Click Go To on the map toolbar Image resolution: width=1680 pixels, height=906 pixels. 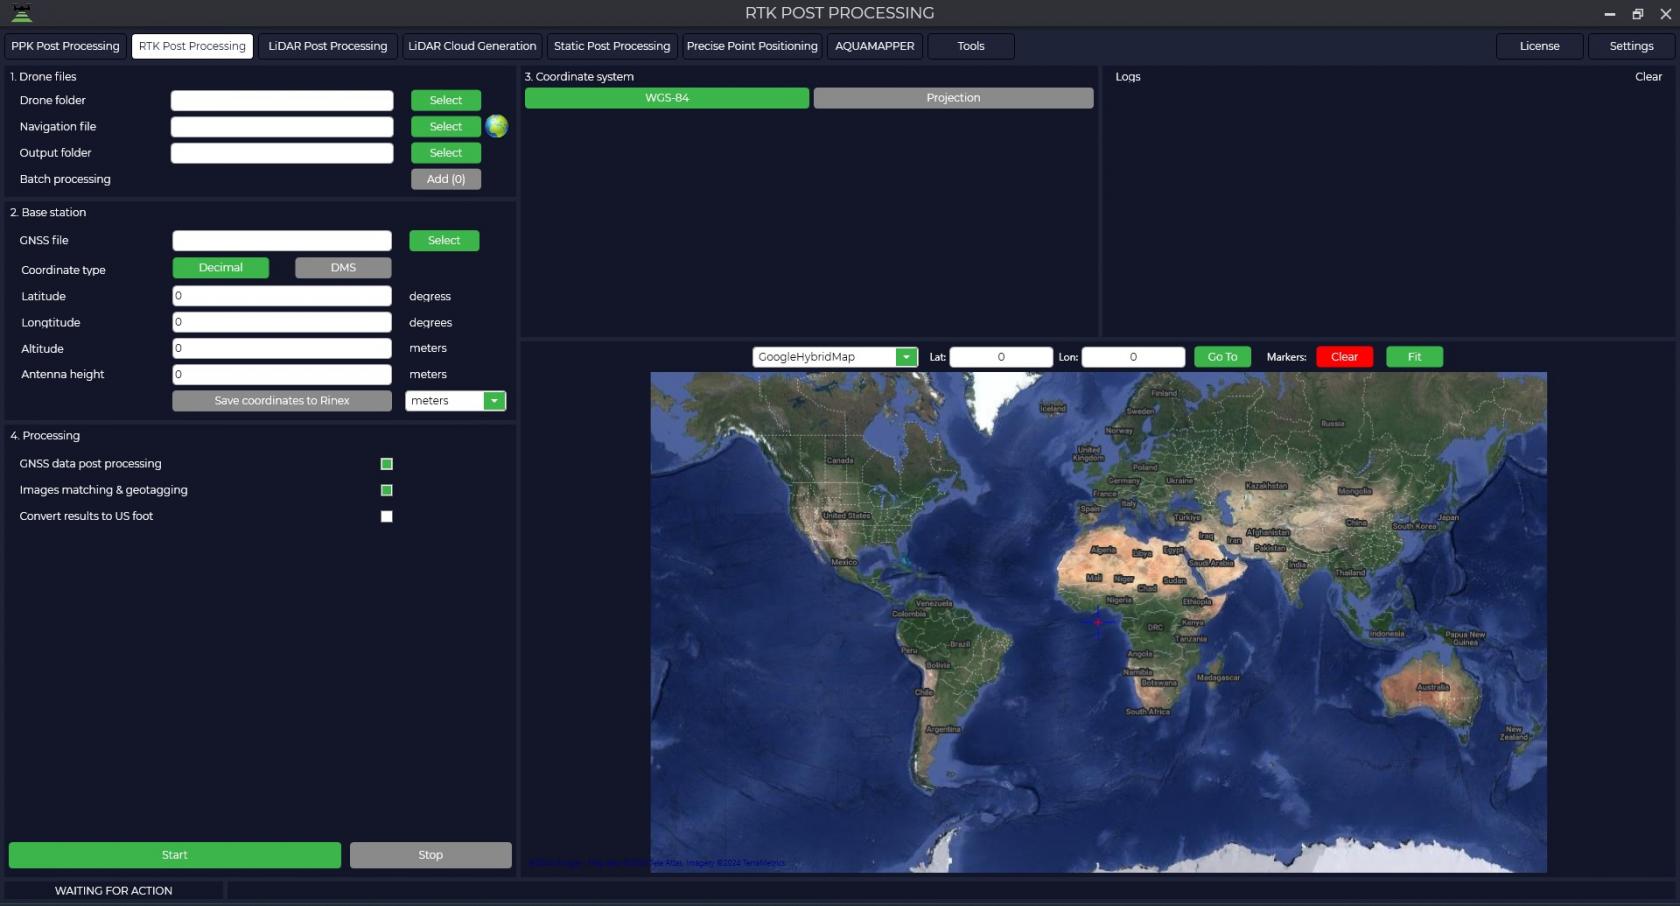(x=1222, y=357)
